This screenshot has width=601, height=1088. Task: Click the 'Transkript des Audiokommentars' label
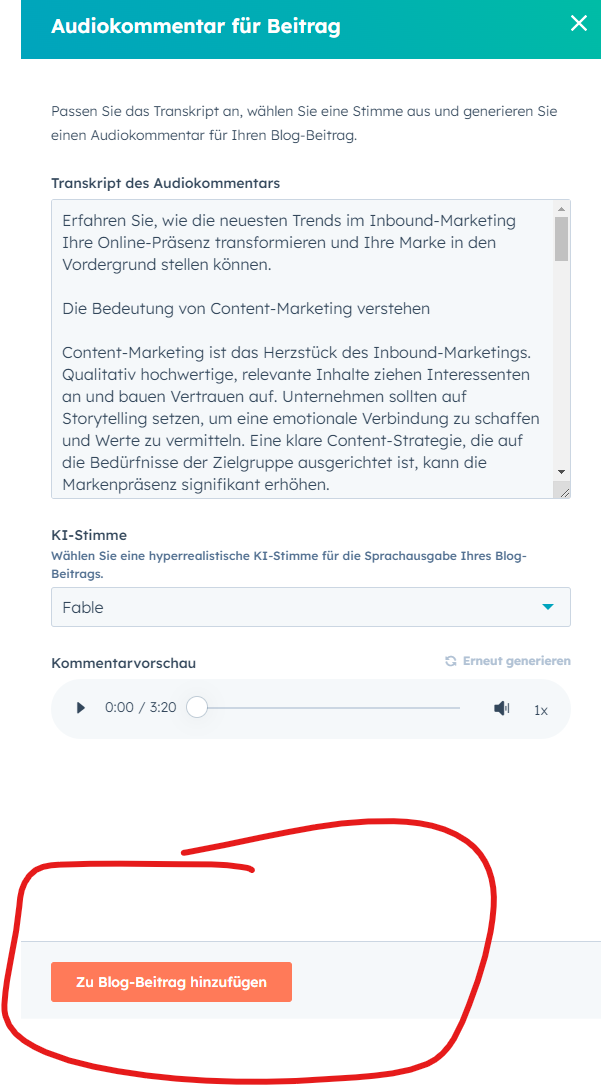(166, 183)
